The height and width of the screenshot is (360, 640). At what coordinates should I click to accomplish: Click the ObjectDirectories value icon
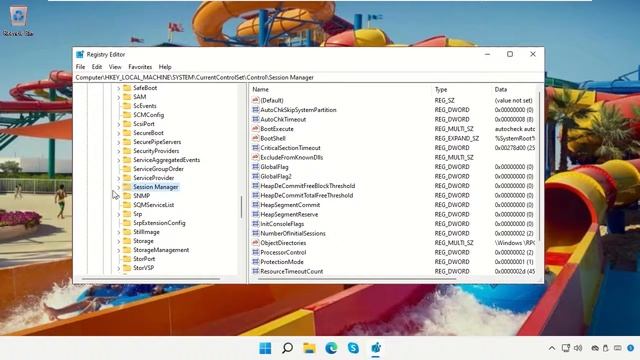coord(256,242)
